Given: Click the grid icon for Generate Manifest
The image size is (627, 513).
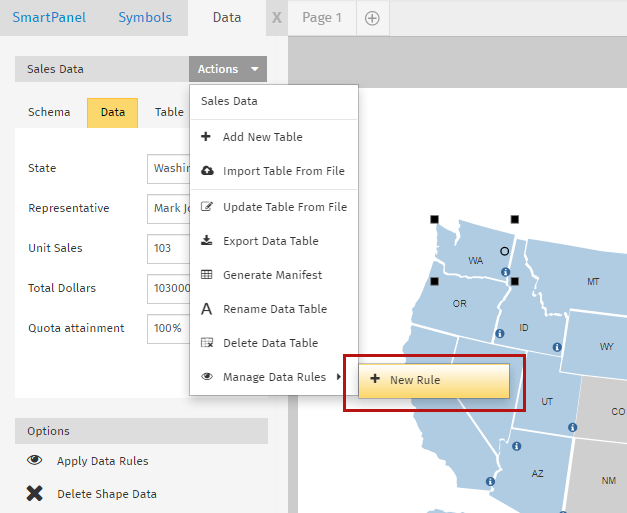Looking at the screenshot, I should click(207, 275).
